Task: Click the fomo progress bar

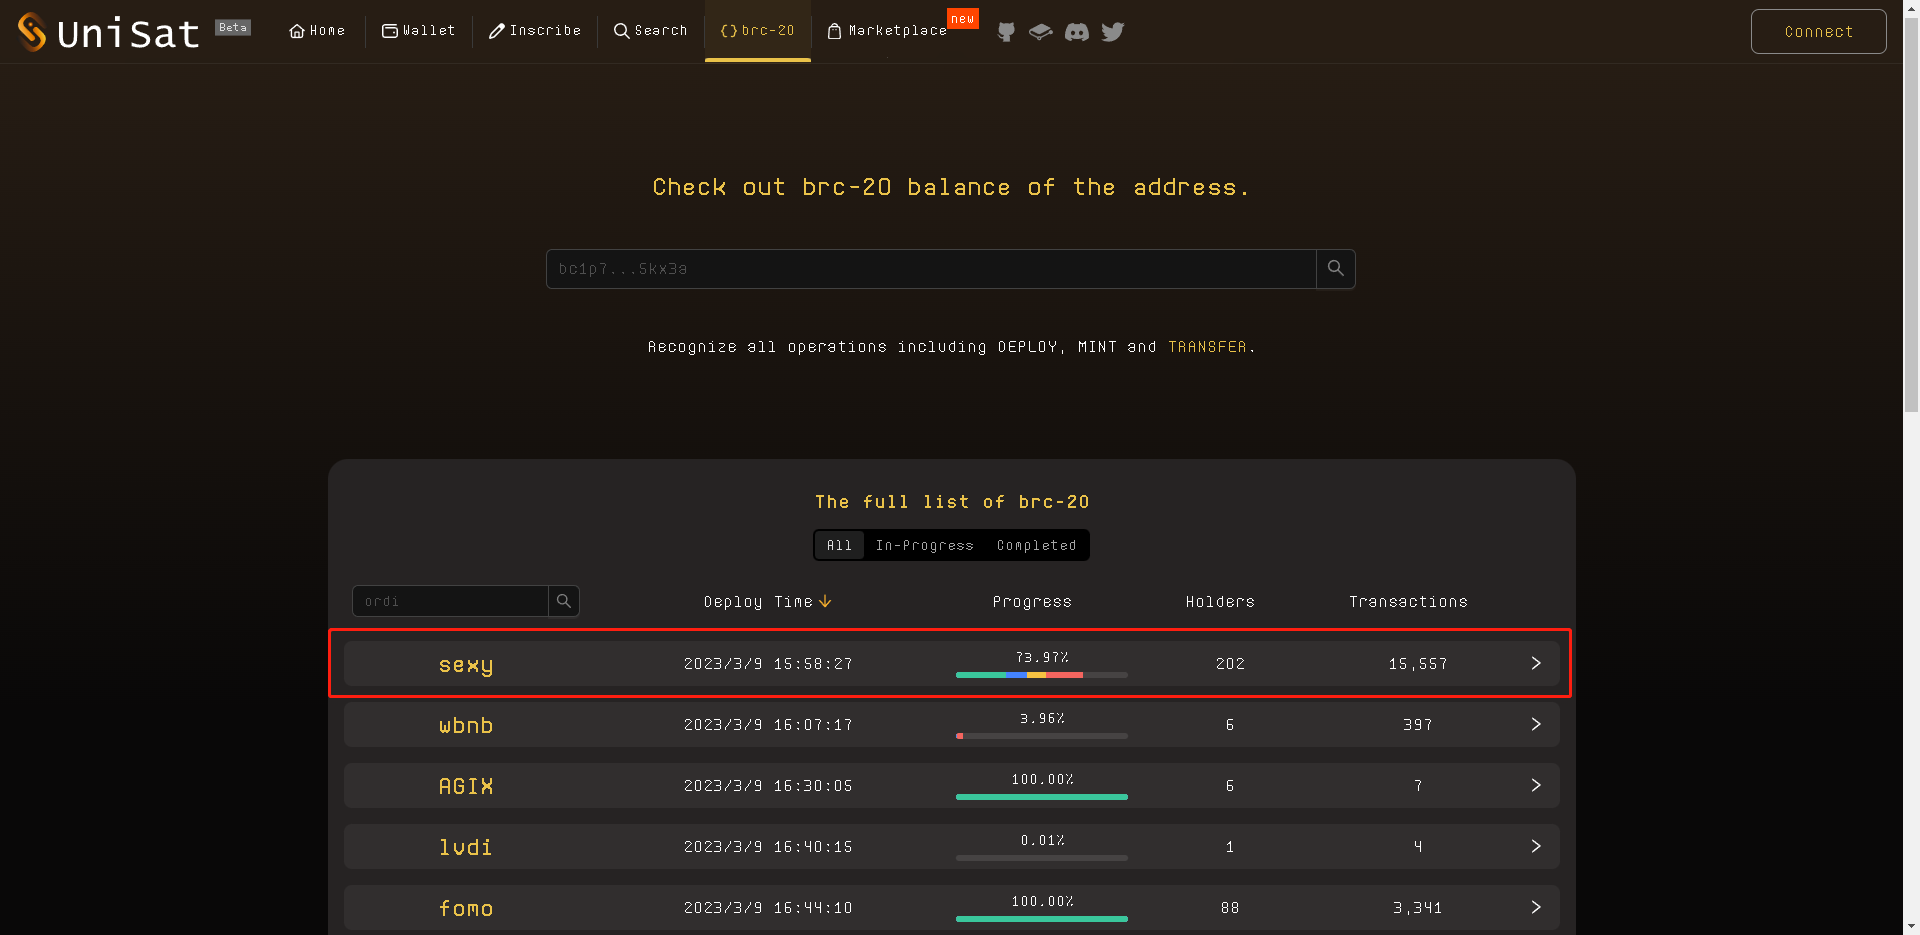Action: [1042, 919]
